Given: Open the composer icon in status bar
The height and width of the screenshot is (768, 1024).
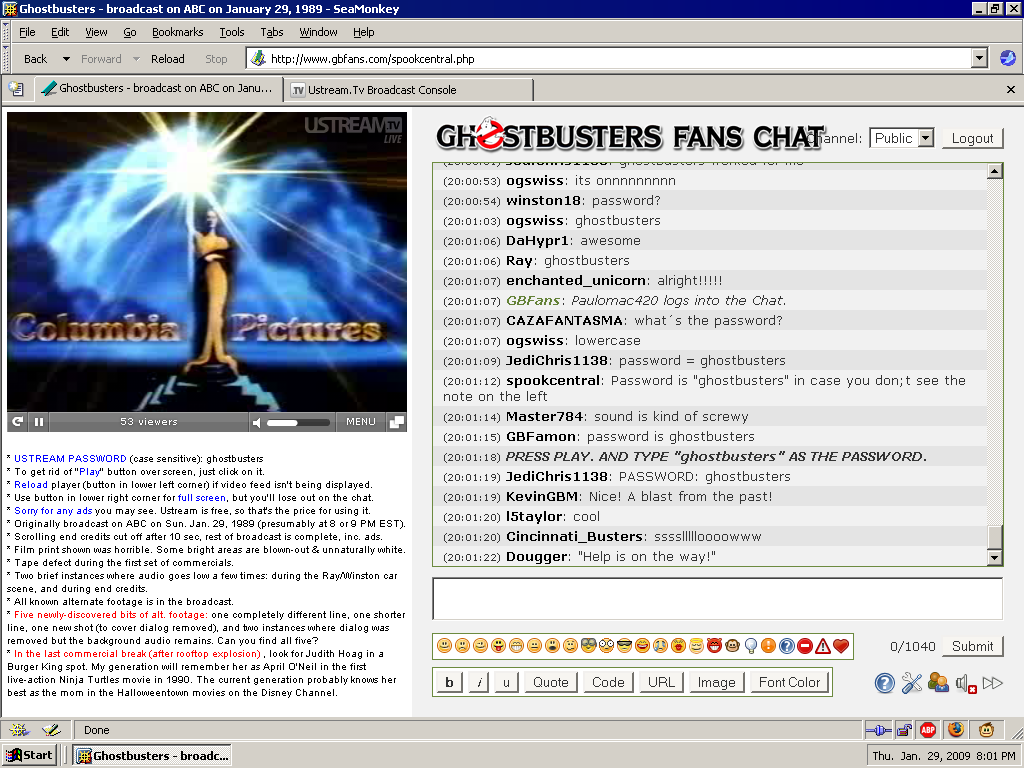Looking at the screenshot, I should point(51,729).
